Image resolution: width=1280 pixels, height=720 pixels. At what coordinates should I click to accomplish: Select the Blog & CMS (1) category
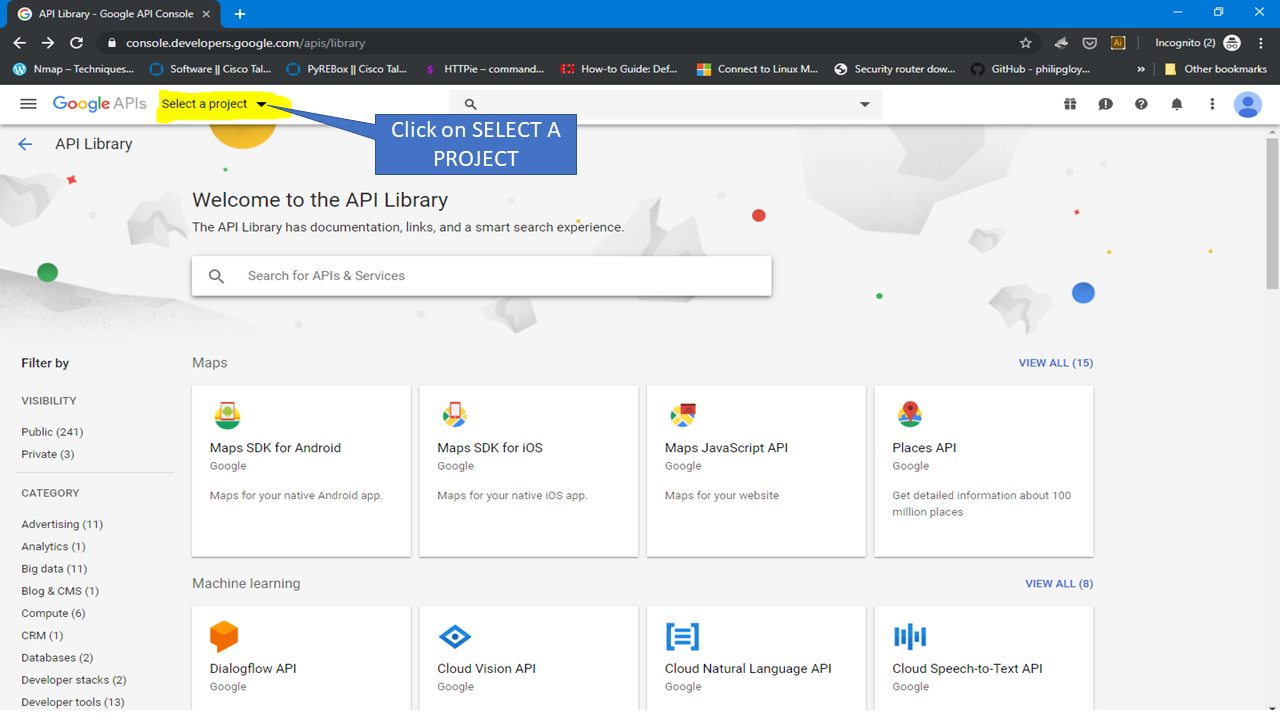[60, 591]
